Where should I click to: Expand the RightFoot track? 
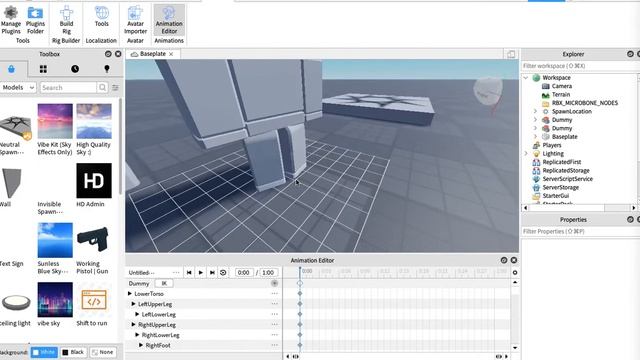pyautogui.click(x=141, y=345)
